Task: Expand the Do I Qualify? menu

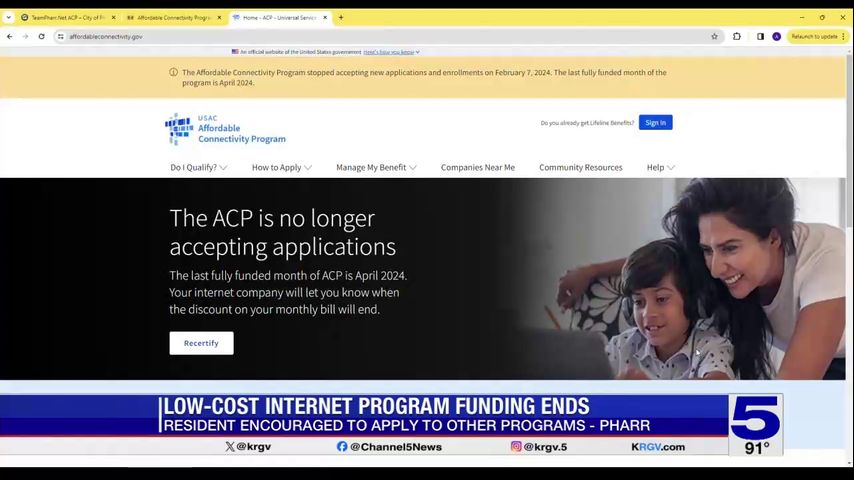Action: coord(199,167)
